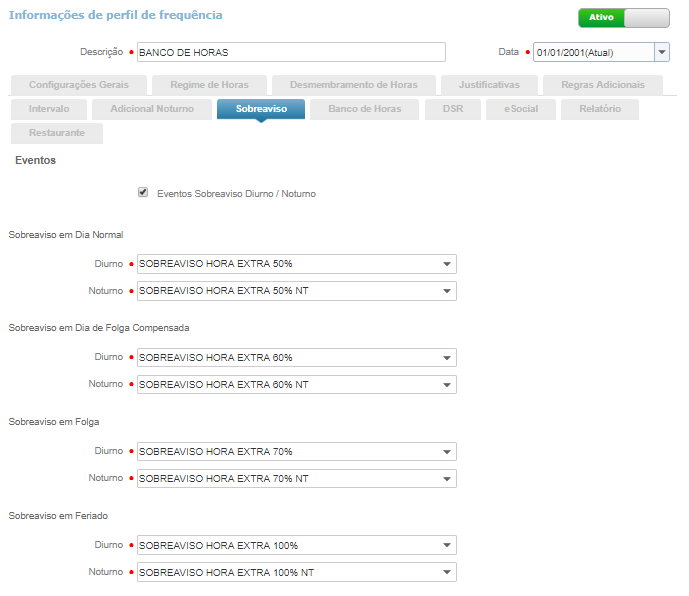Select the Banco de Horas tab

click(364, 108)
